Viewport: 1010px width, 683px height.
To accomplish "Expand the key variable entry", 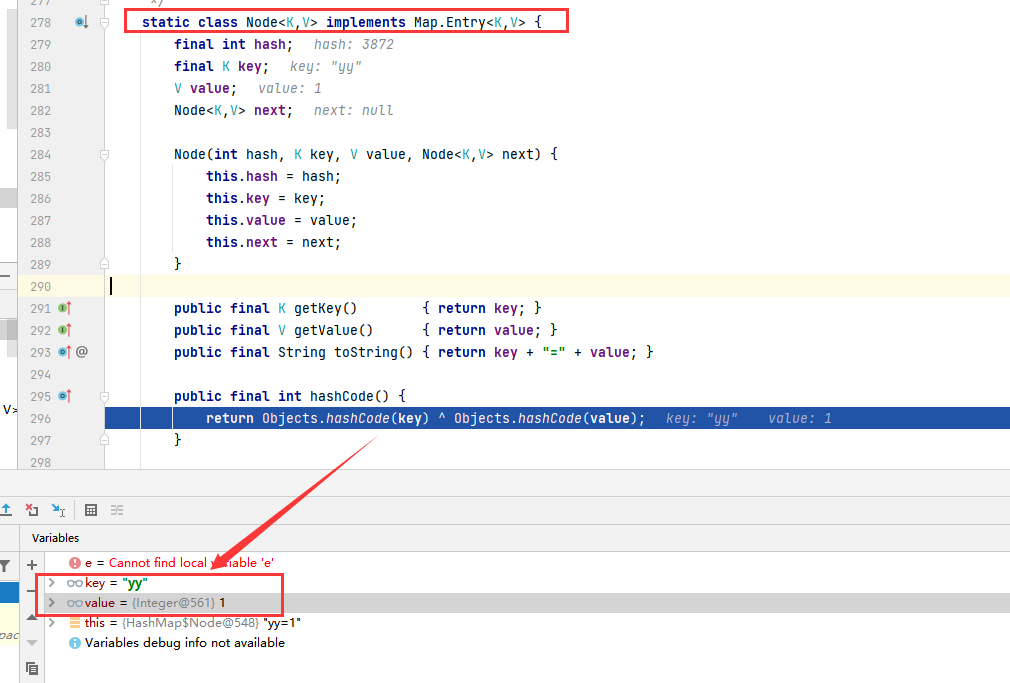I will point(52,581).
